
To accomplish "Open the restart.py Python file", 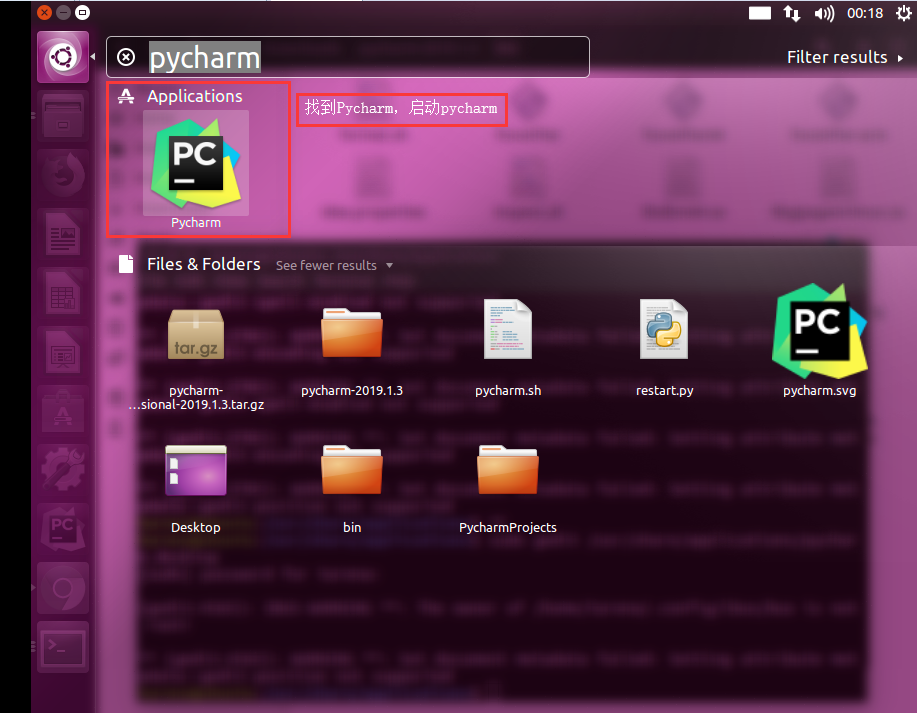I will (x=664, y=330).
